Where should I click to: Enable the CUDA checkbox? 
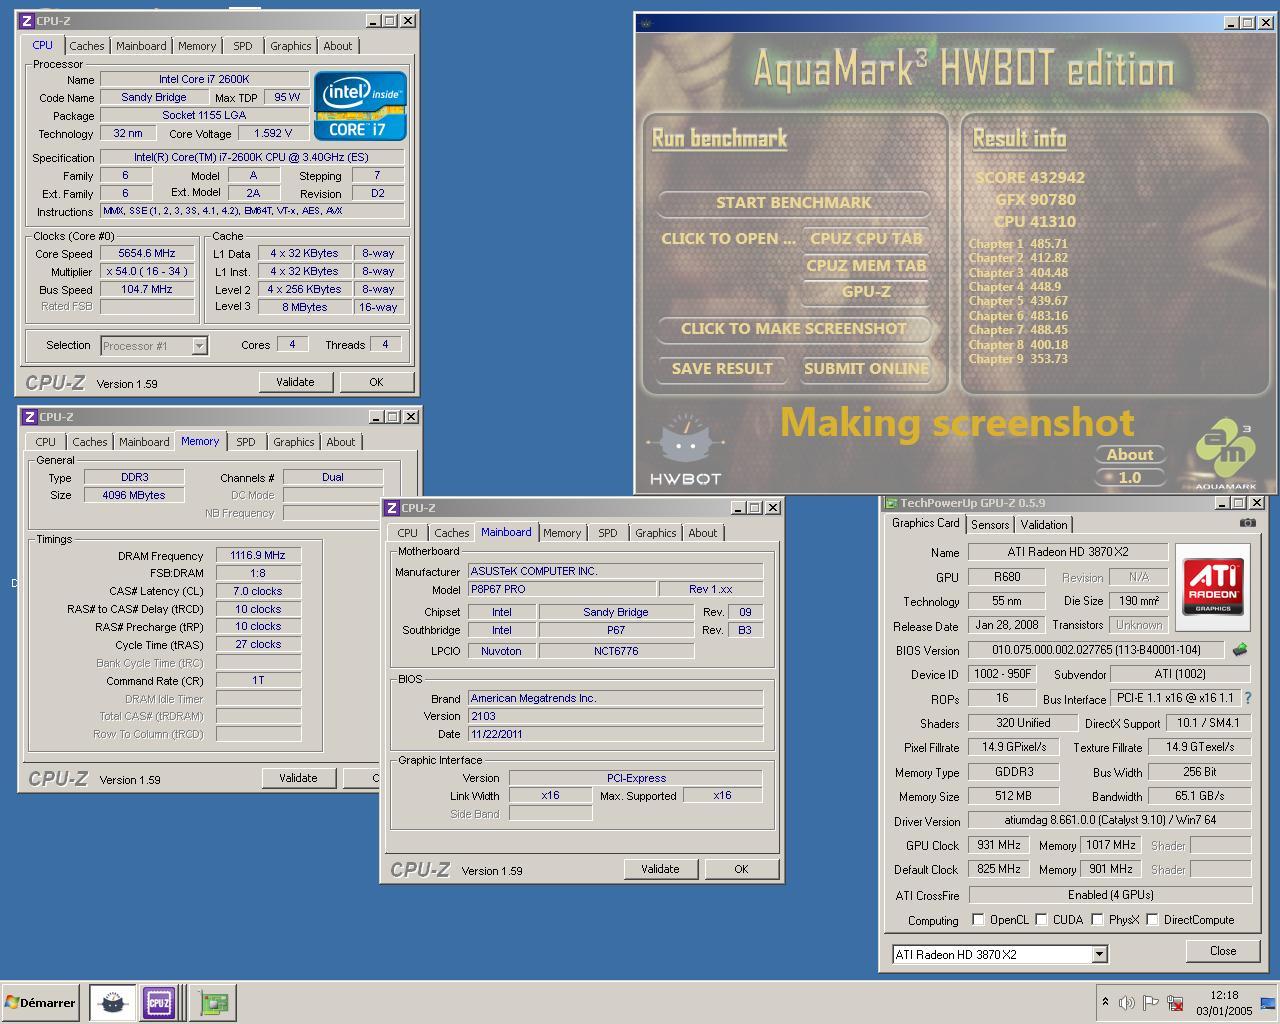1041,920
